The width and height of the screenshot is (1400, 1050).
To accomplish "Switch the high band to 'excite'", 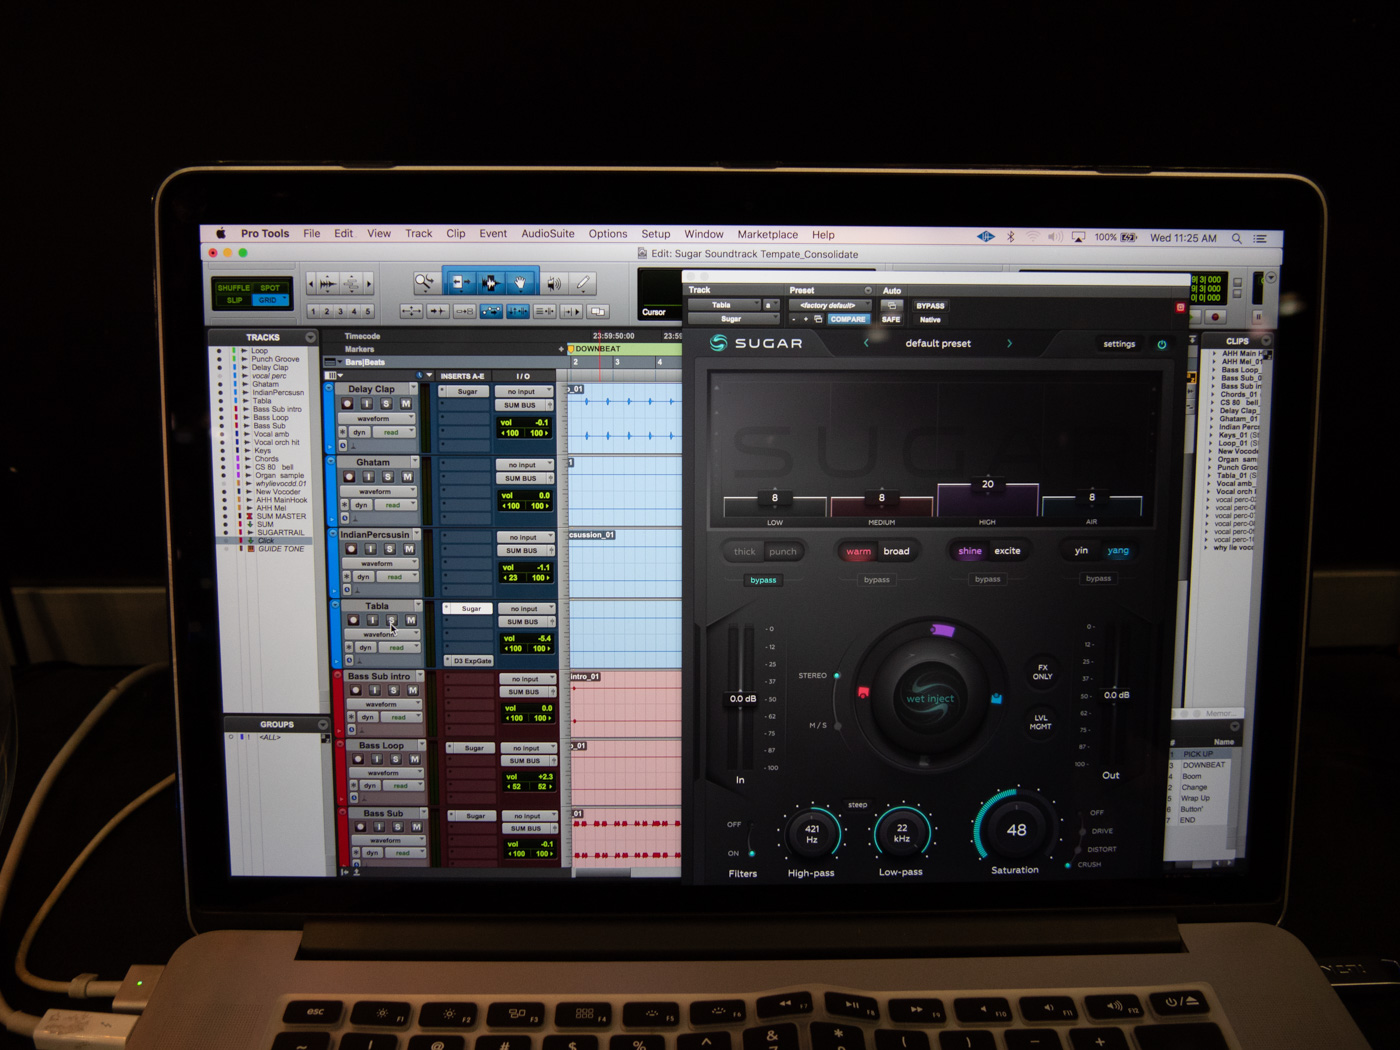I will pyautogui.click(x=1007, y=551).
